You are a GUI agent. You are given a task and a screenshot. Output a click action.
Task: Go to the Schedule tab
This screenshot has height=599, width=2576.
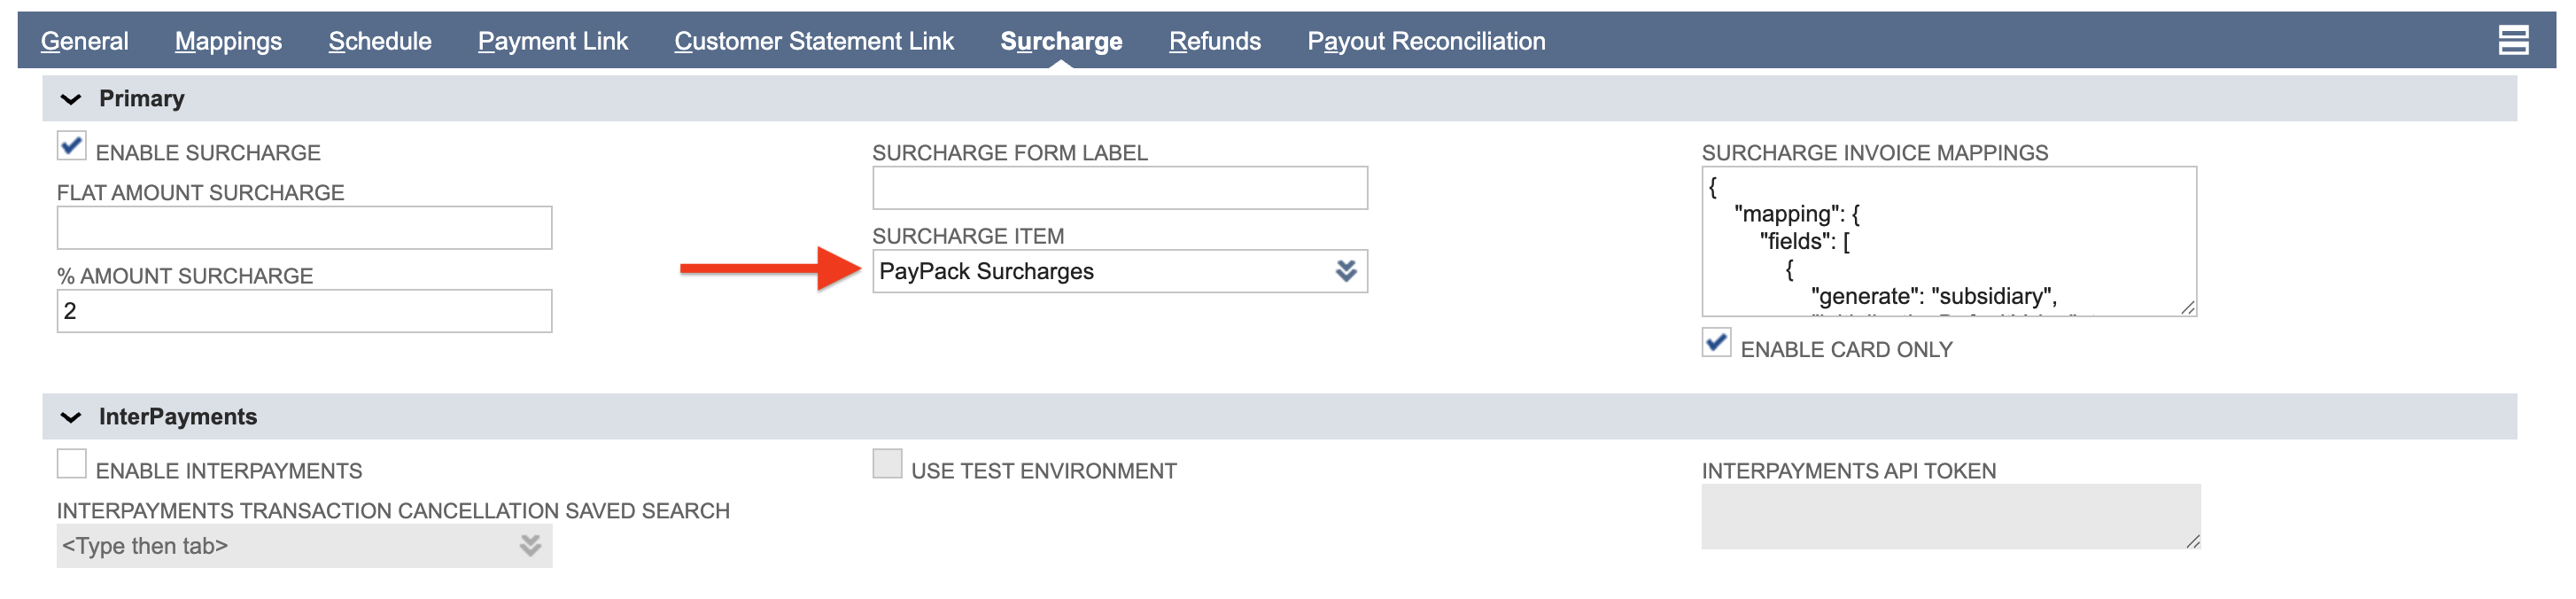click(380, 41)
